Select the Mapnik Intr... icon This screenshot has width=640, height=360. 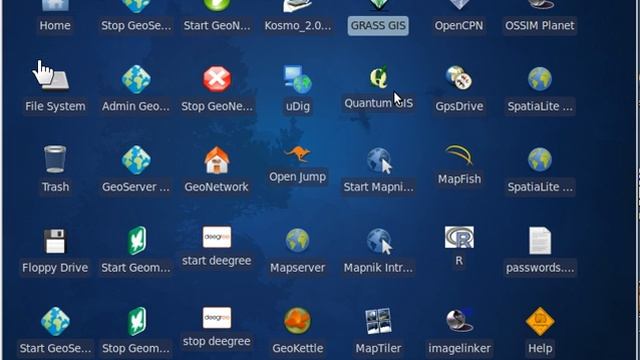coord(379,241)
